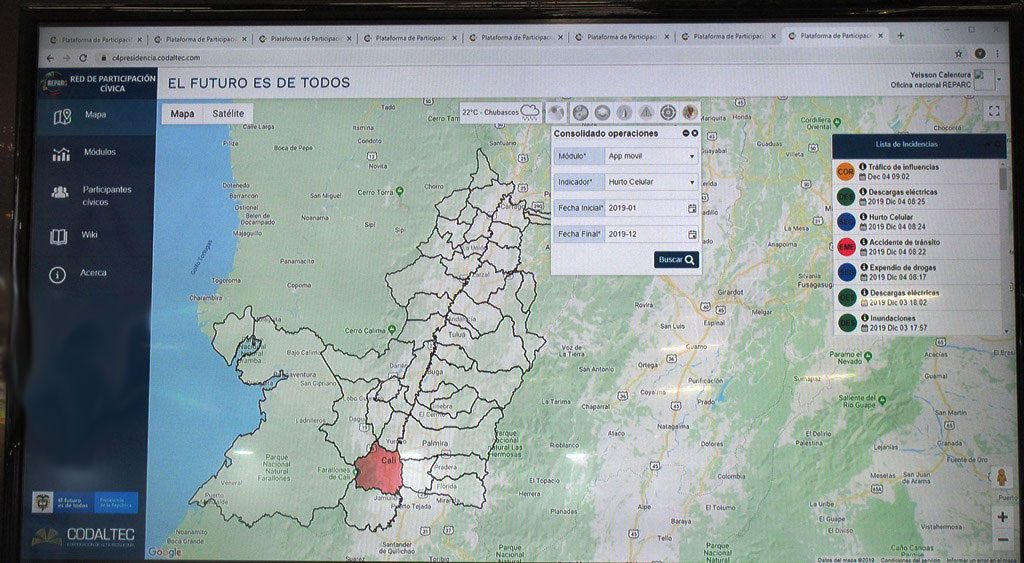Click the Buscar search button
The height and width of the screenshot is (563, 1024).
click(677, 260)
